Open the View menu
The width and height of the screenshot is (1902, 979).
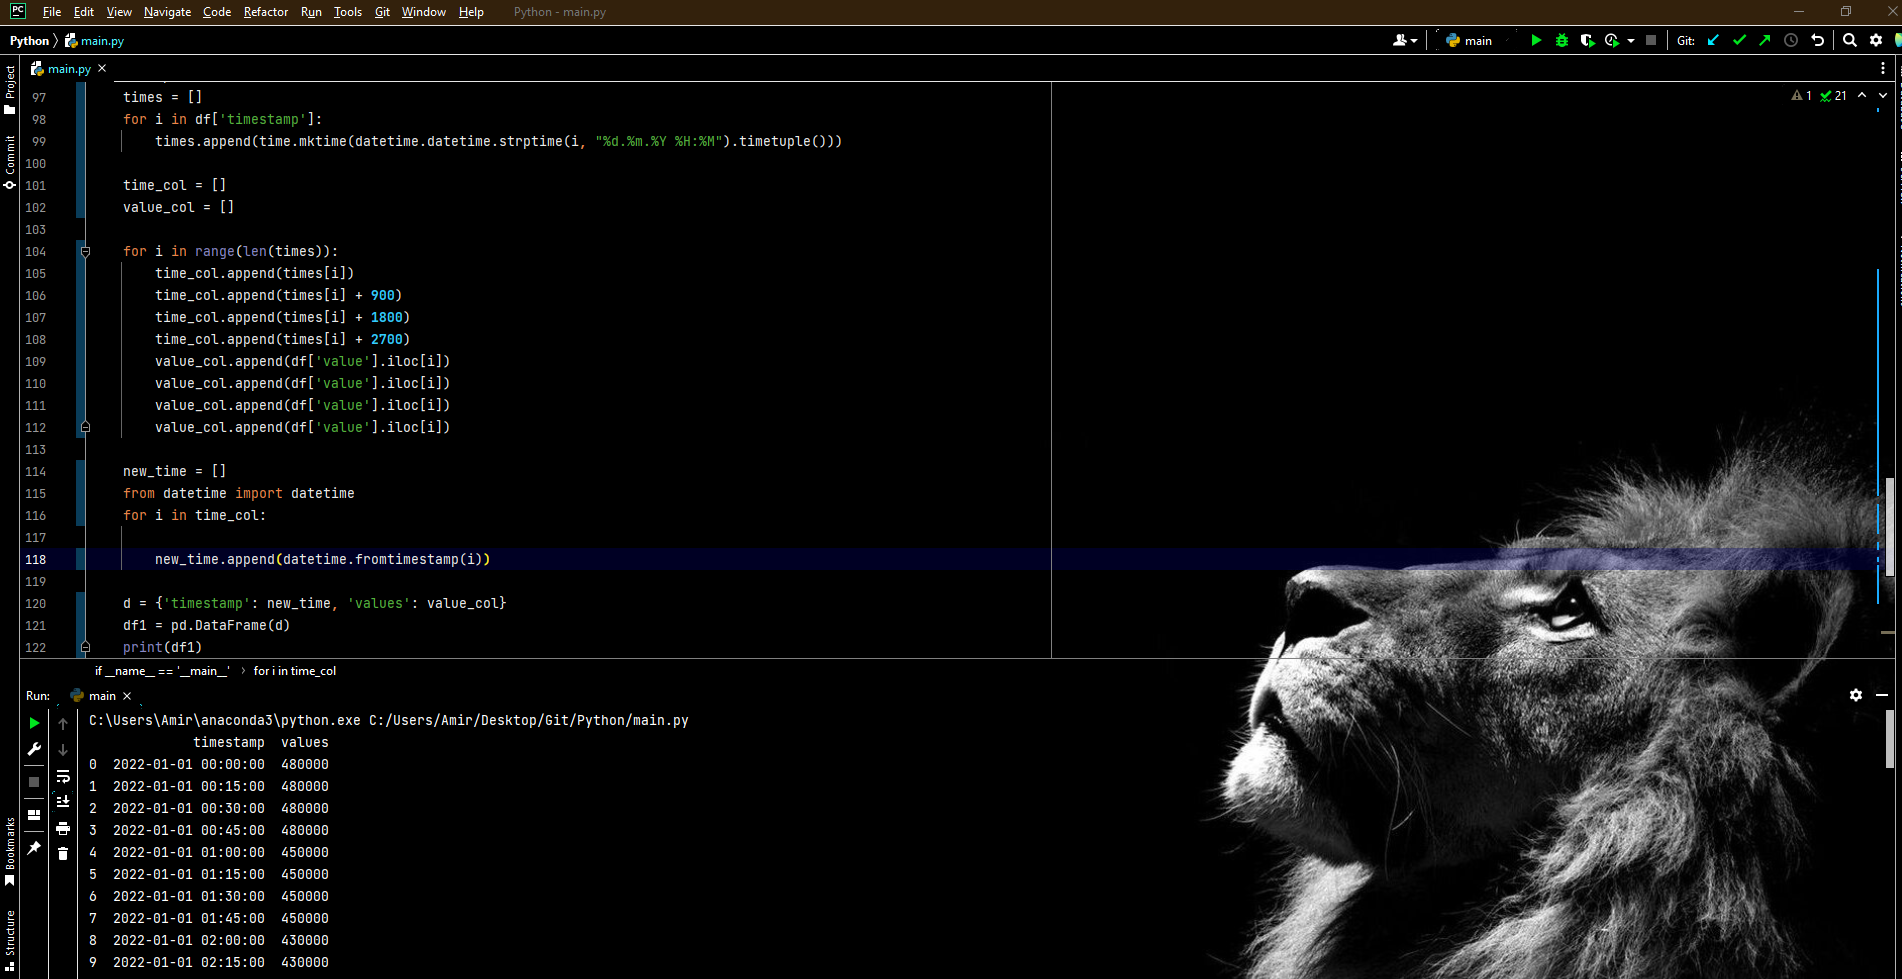click(119, 12)
